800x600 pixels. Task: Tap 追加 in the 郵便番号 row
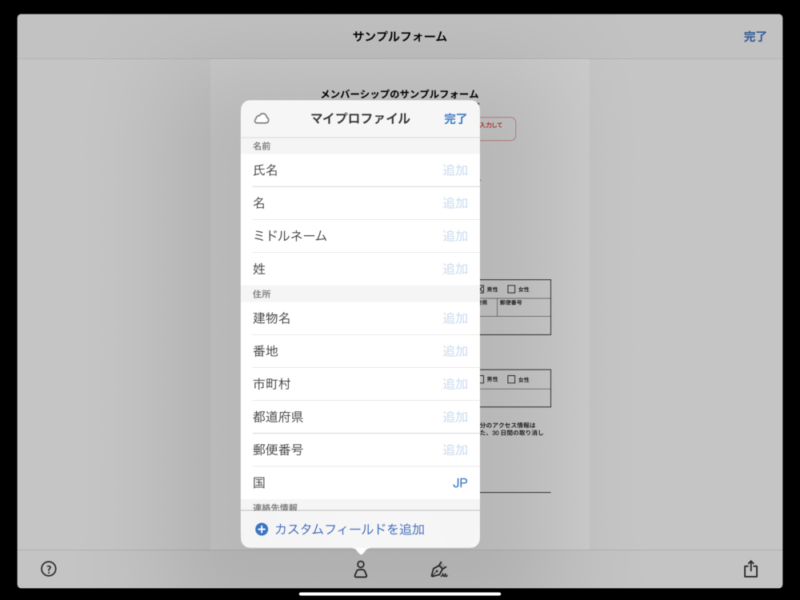point(455,450)
